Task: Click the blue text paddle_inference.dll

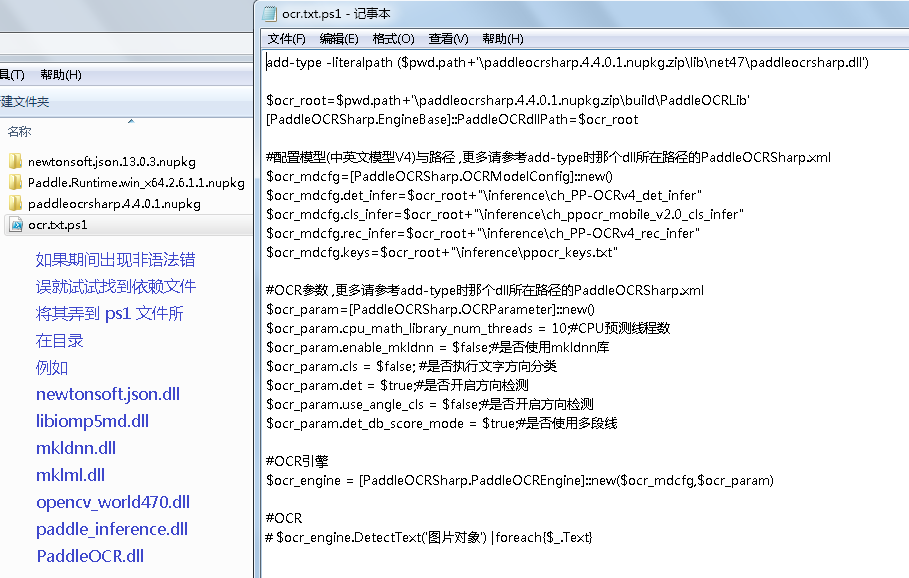Action: pos(112,529)
